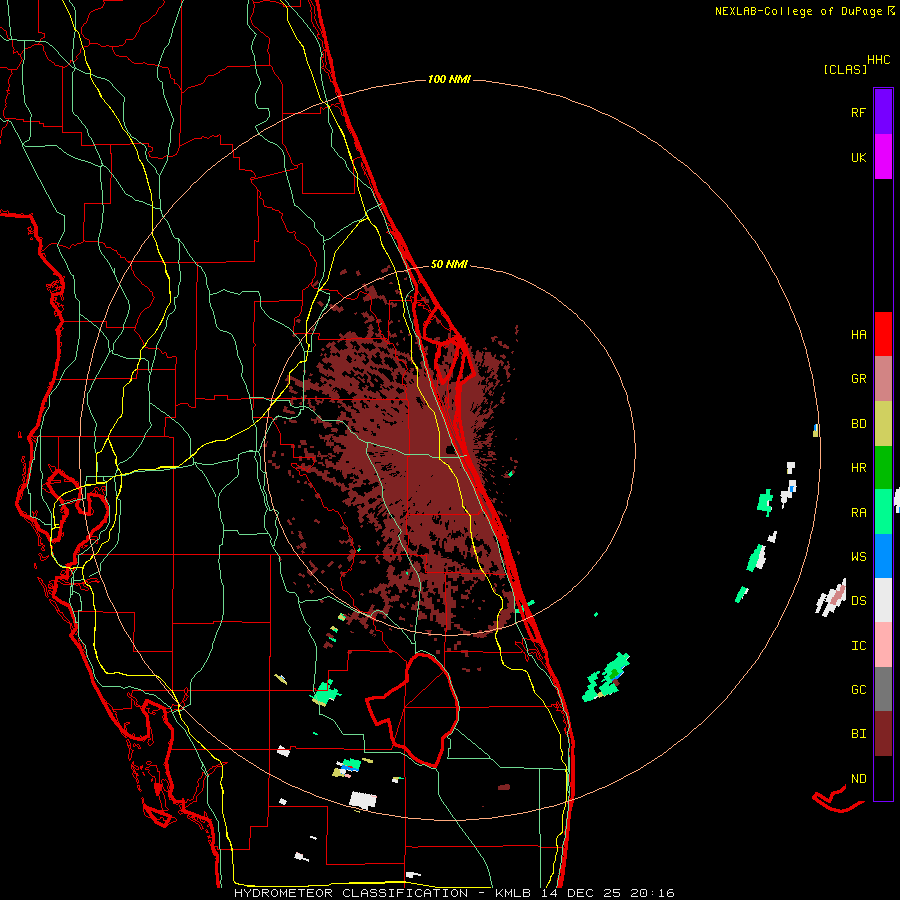This screenshot has width=900, height=900.
Task: Click the "HYDROMETEOR CLASSIFICATION" title text
Action: point(351,893)
